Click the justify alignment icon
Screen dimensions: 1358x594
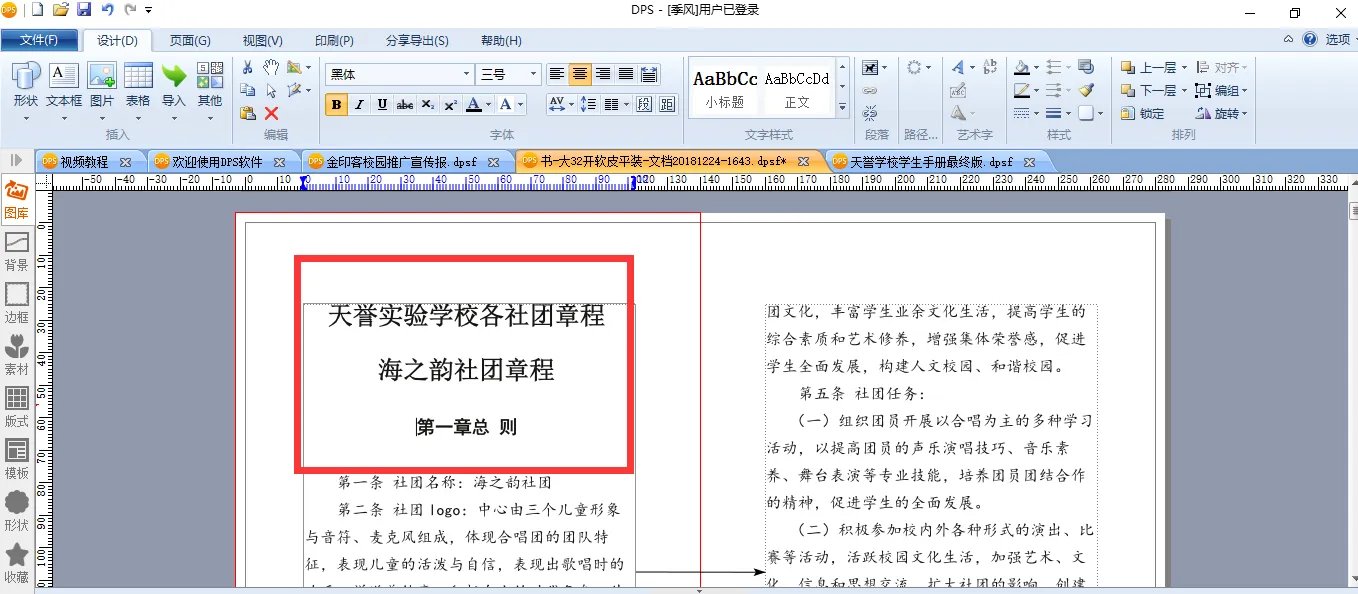click(626, 74)
